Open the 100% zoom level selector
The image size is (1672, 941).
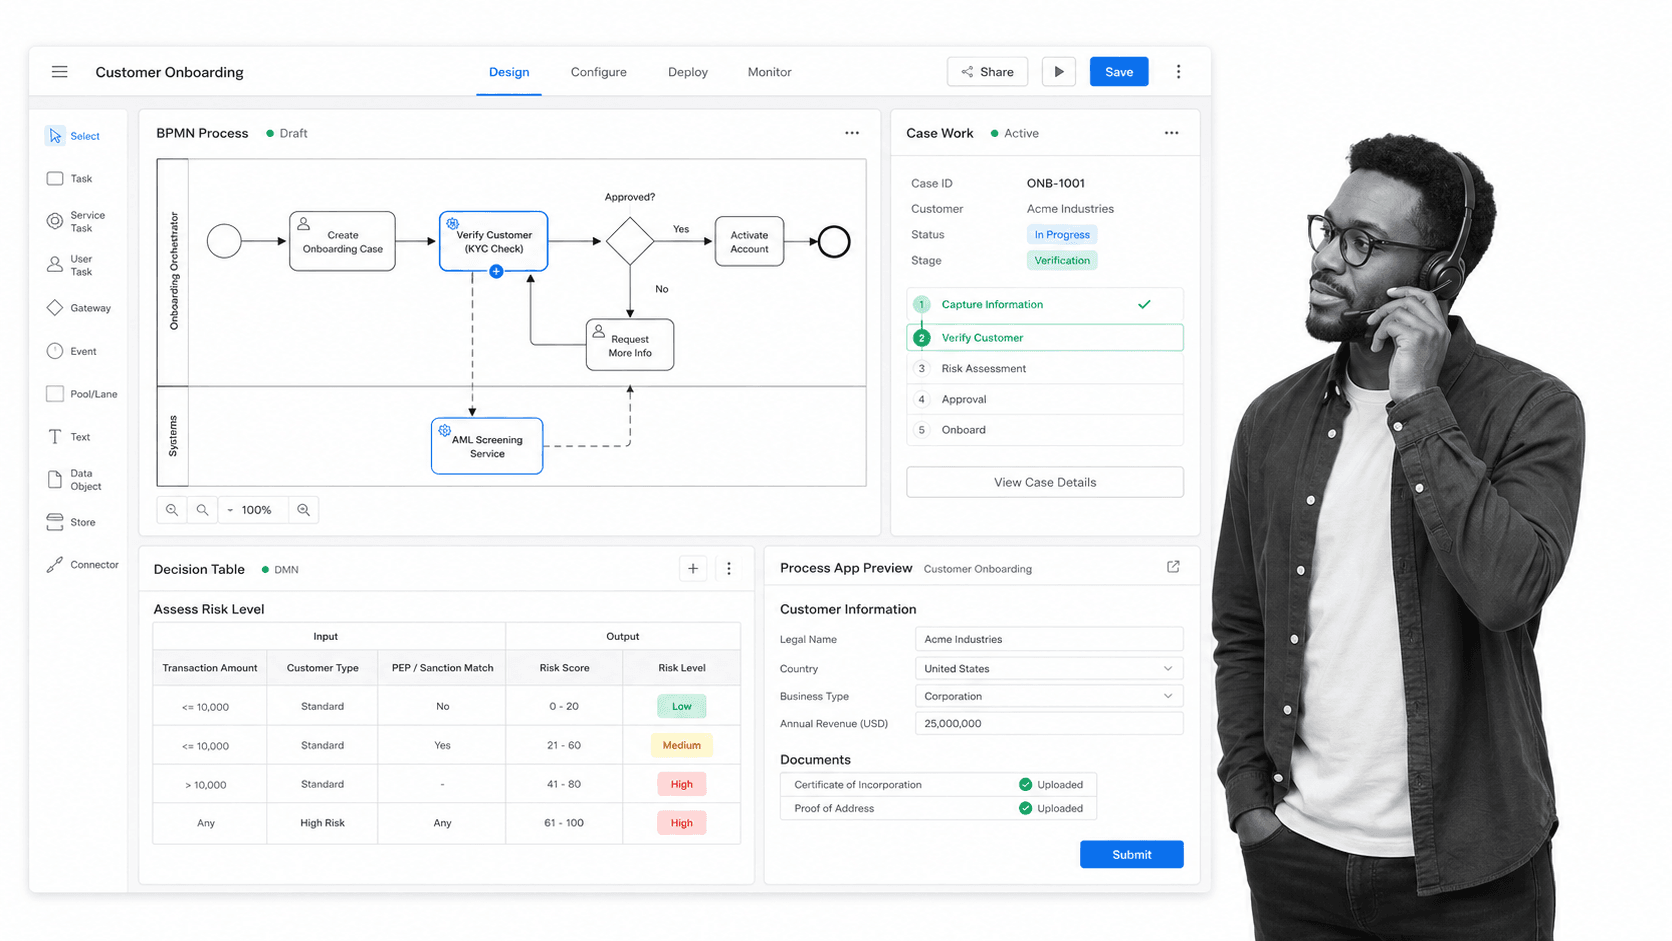254,510
